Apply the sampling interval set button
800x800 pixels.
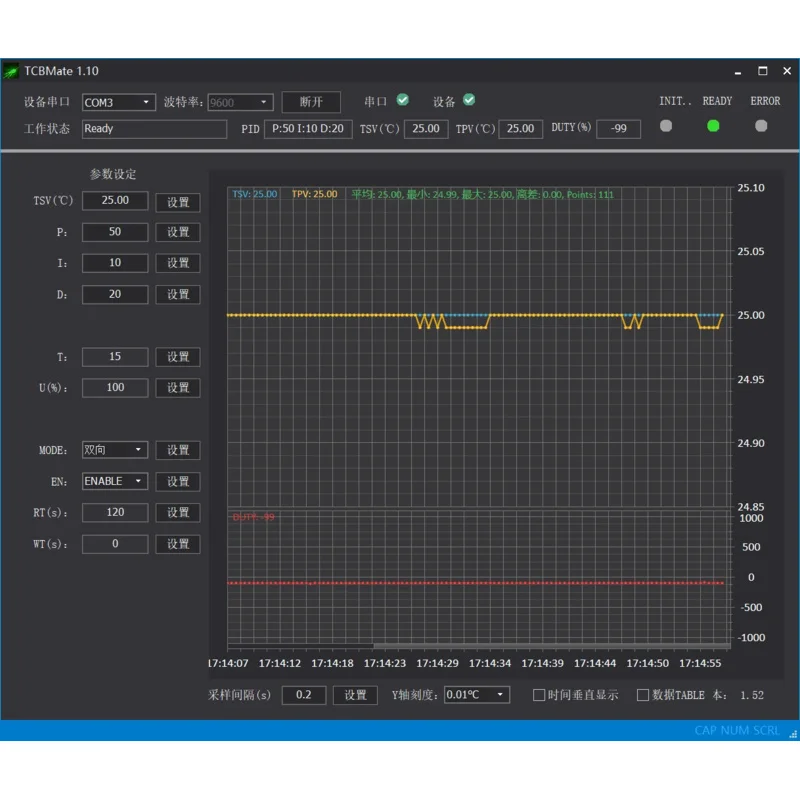355,695
